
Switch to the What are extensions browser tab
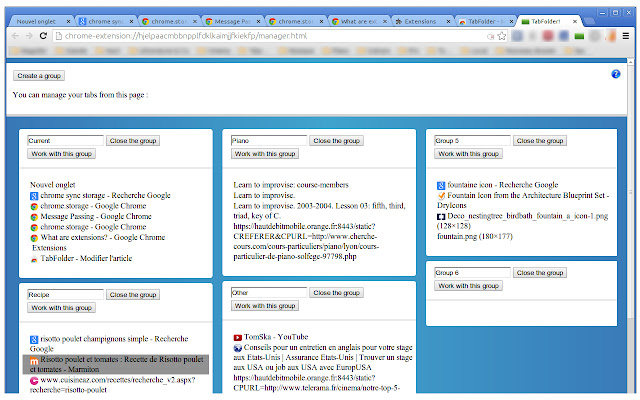pyautogui.click(x=358, y=22)
